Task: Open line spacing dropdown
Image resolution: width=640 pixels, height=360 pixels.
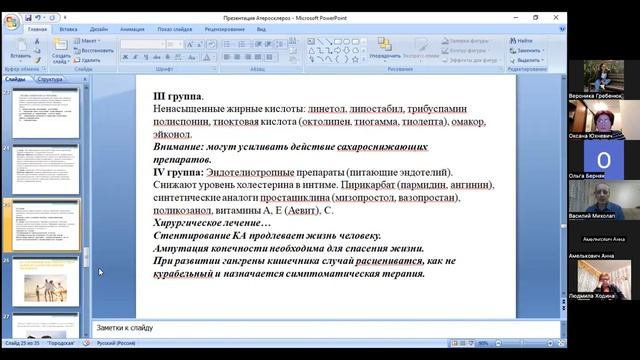Action: (280, 44)
